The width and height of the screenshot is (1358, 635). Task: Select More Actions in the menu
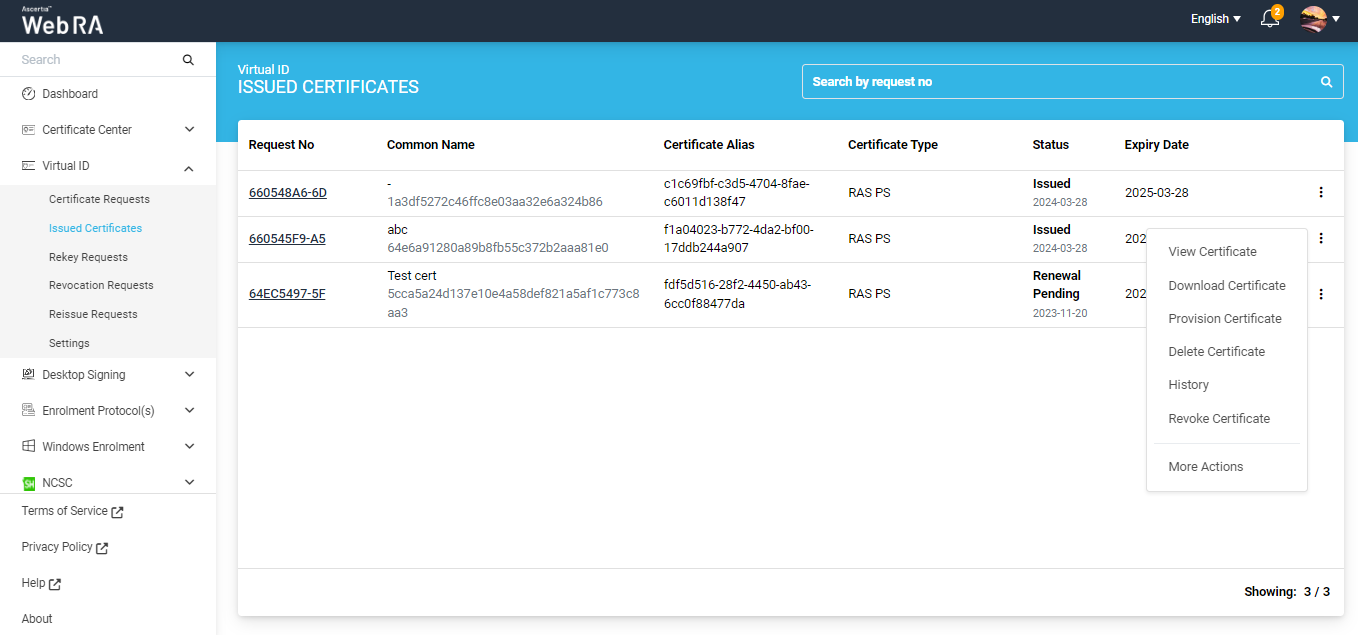tap(1205, 467)
